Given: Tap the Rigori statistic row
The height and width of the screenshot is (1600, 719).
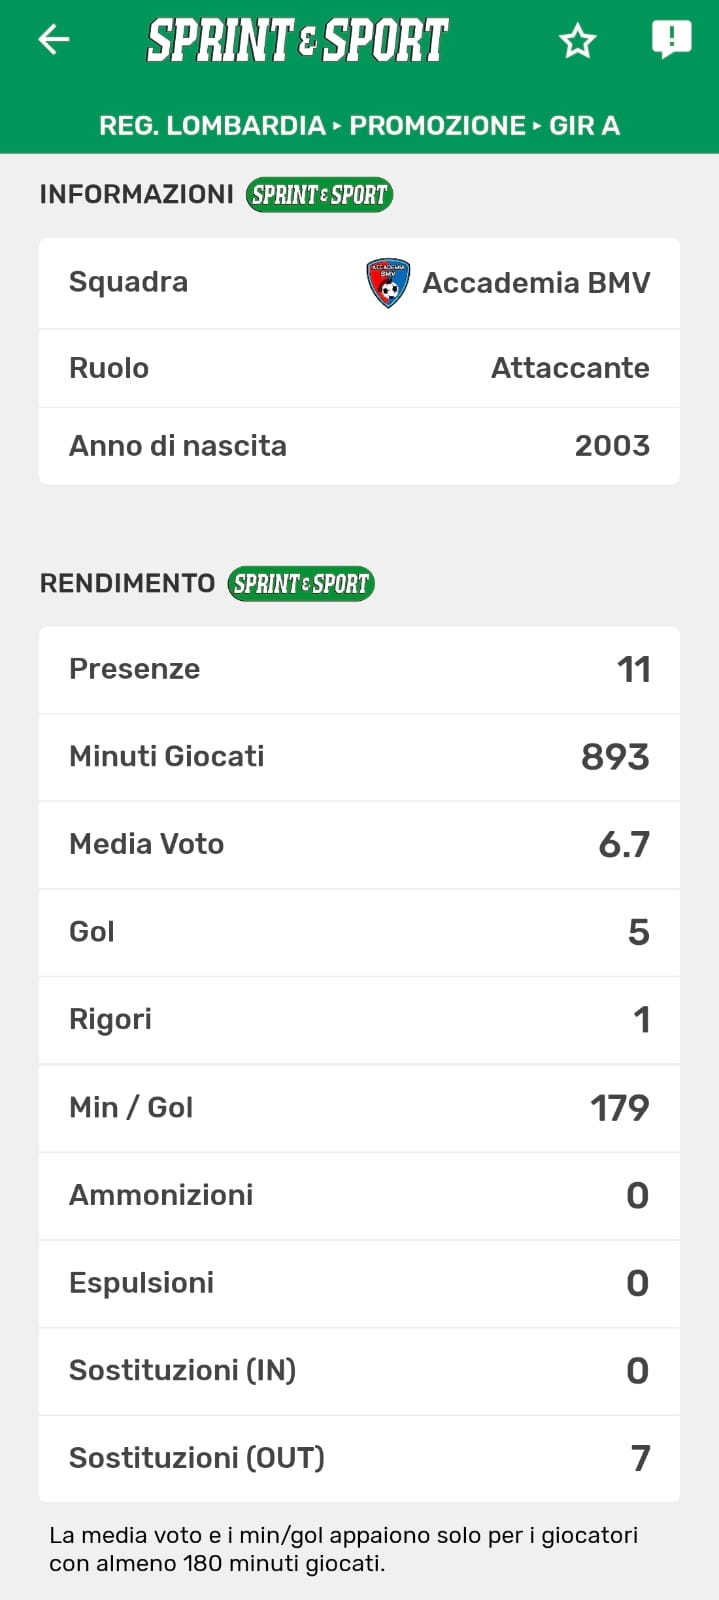Looking at the screenshot, I should 359,1020.
